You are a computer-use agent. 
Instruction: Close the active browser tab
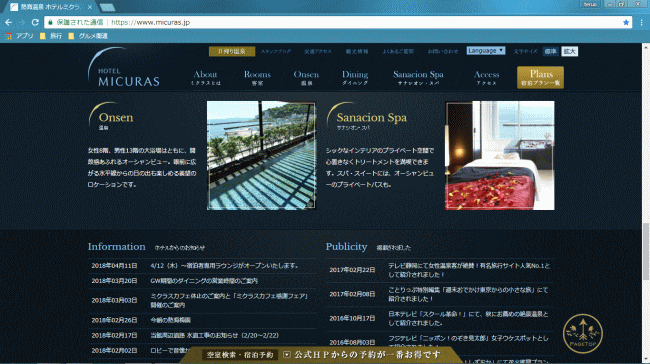[x=90, y=7]
